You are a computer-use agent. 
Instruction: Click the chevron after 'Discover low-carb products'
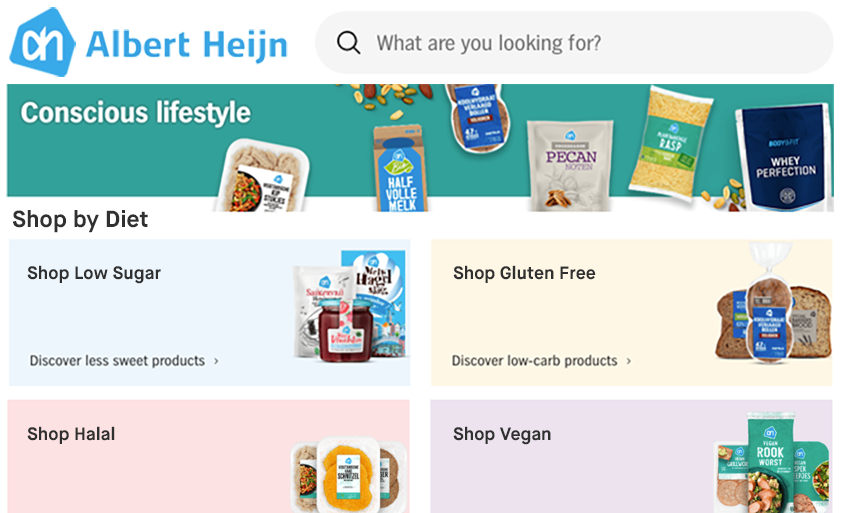[x=629, y=361]
